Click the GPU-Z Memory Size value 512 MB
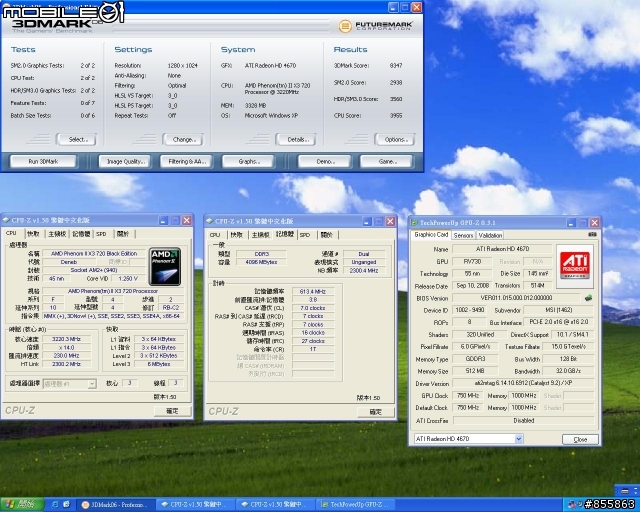This screenshot has height=512, width=640. (475, 371)
